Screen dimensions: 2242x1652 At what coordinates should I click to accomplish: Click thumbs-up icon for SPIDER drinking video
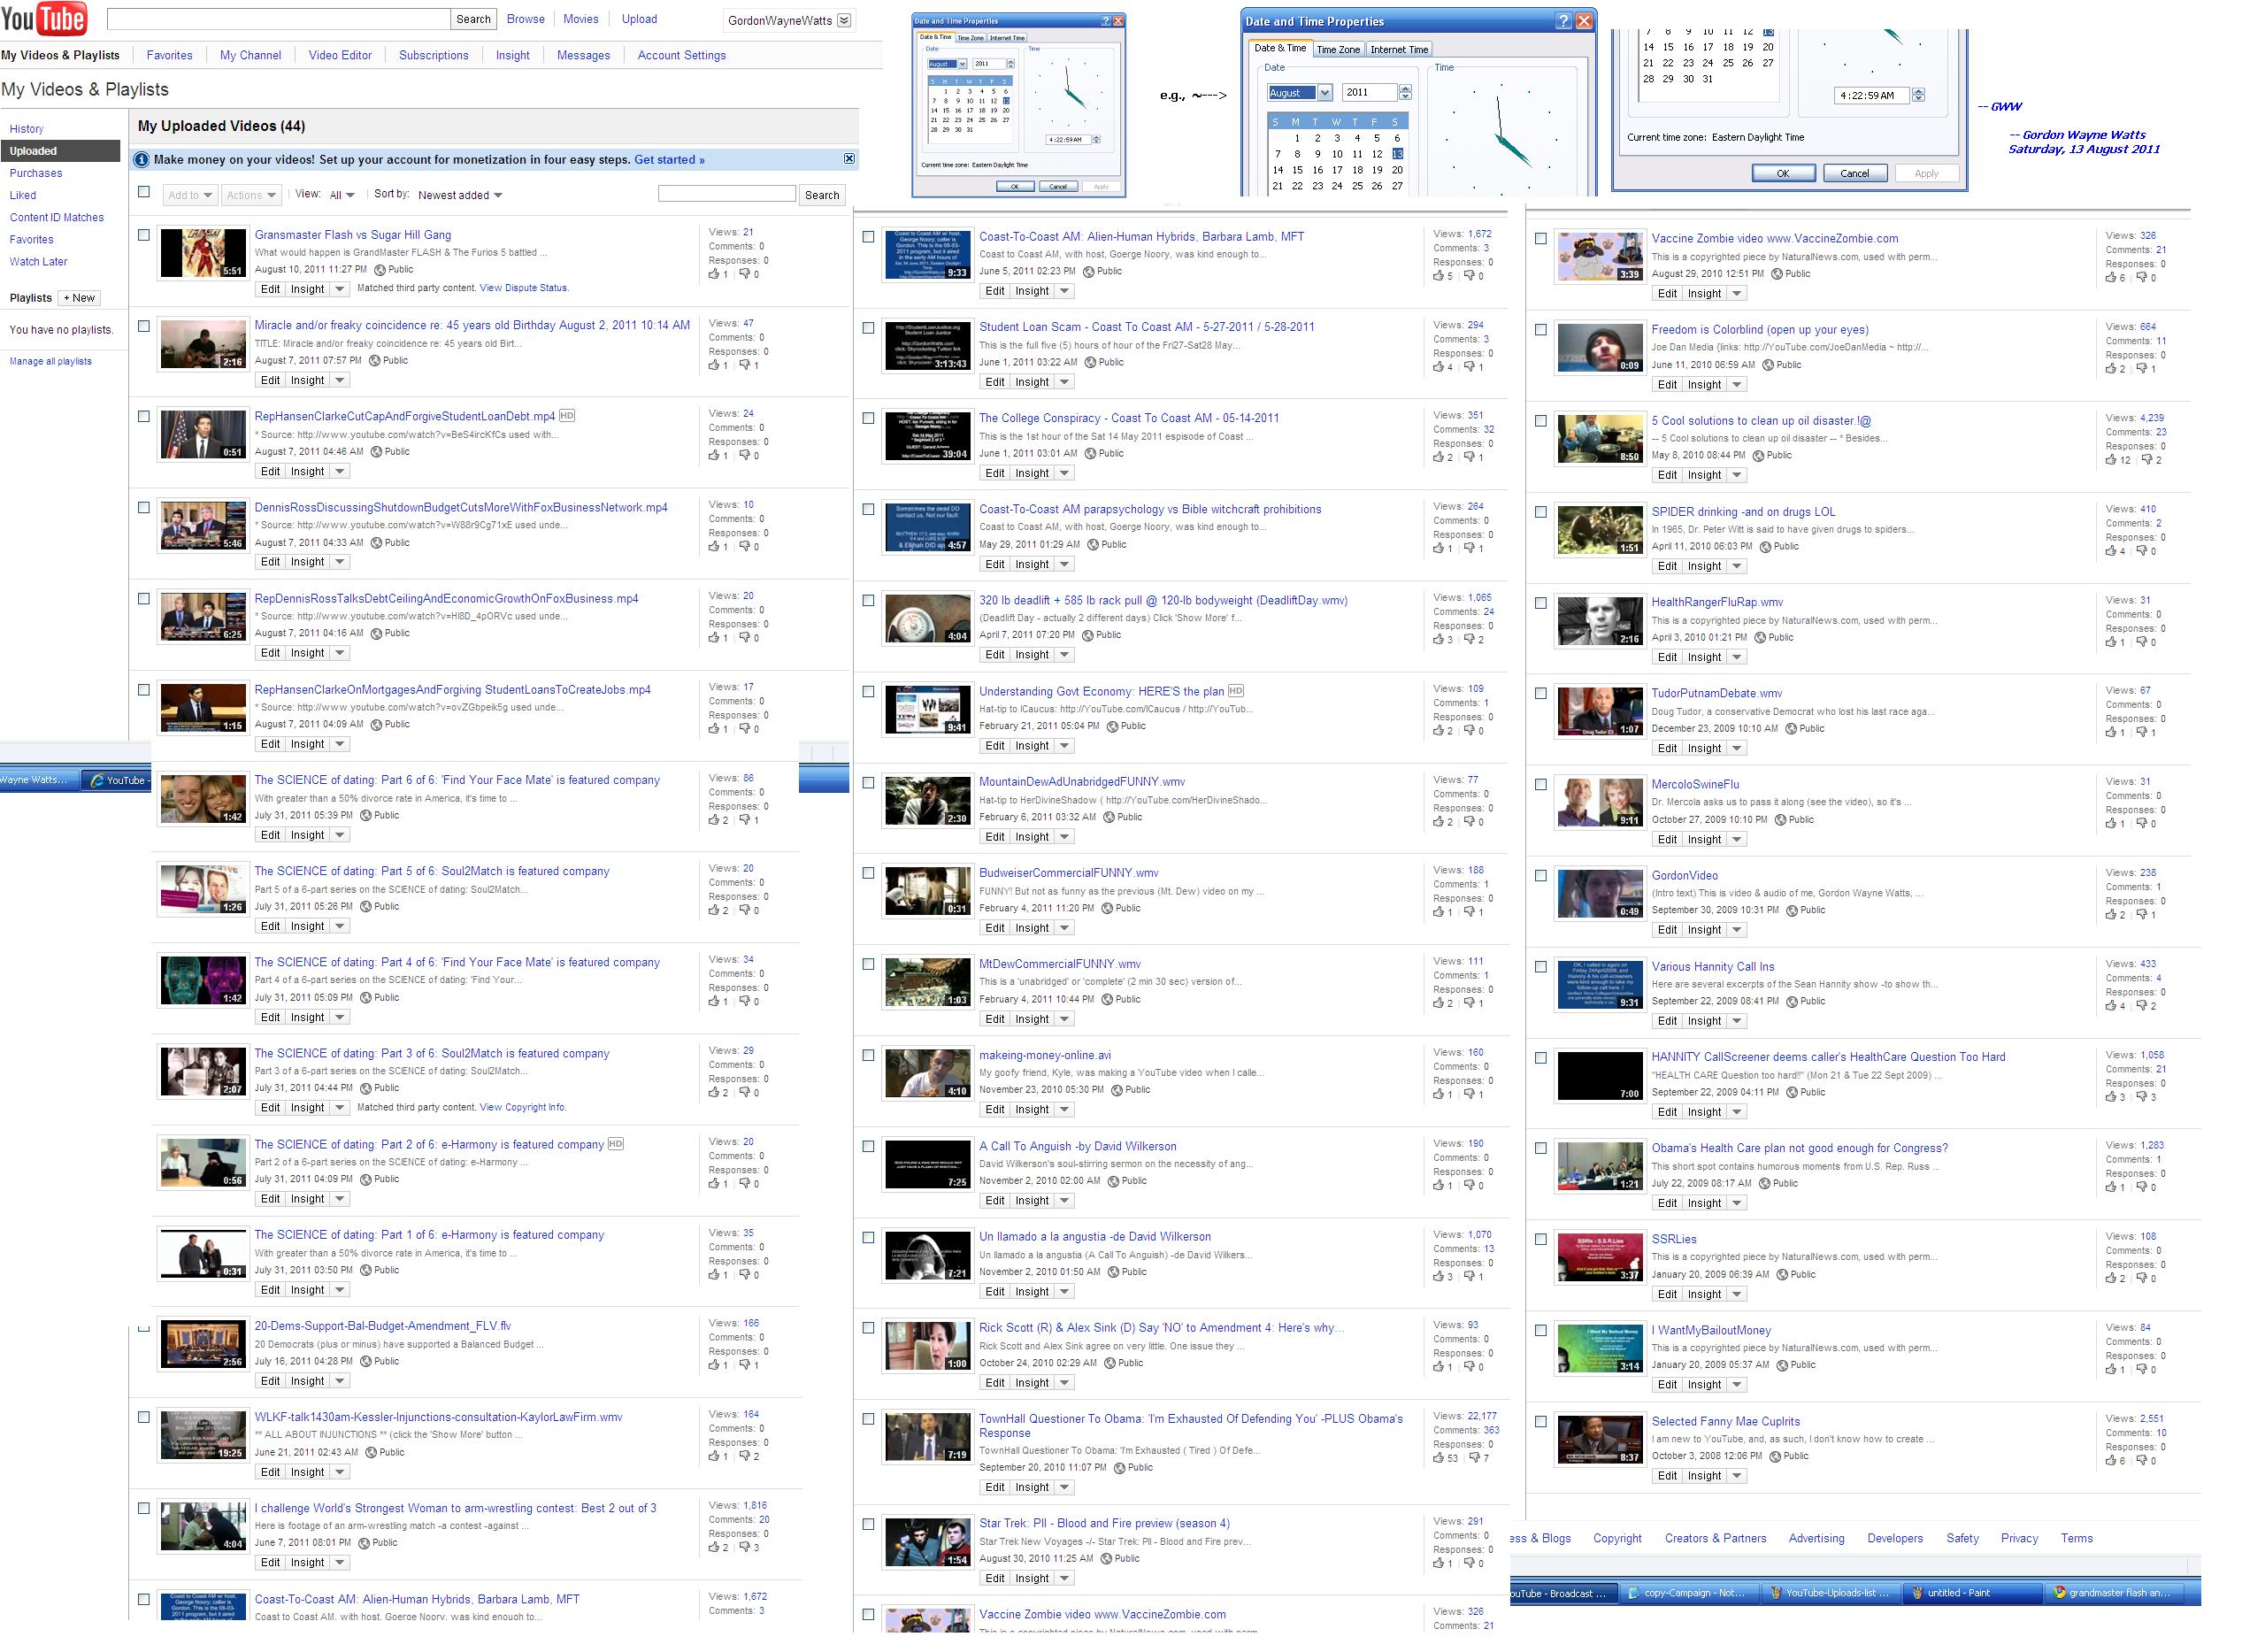(2111, 551)
